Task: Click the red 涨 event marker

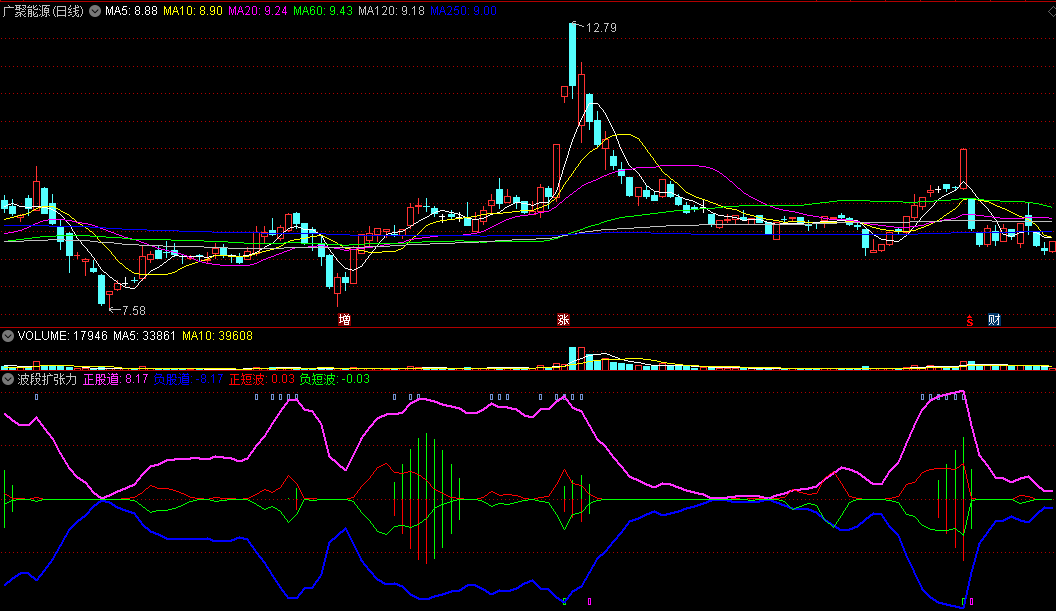Action: [564, 320]
